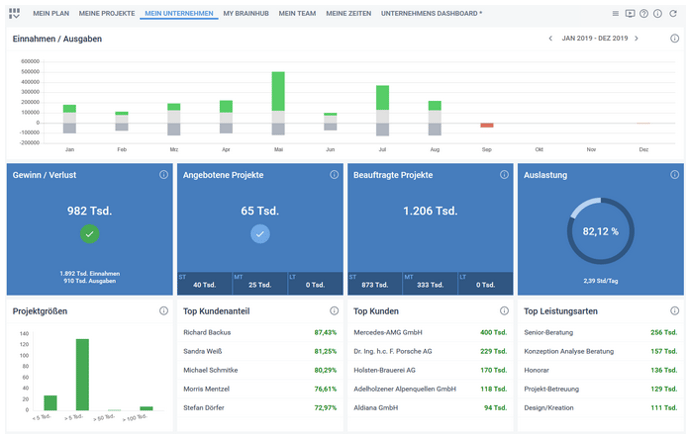Click the video tutorial screen icon
688x436 pixels.
(629, 14)
